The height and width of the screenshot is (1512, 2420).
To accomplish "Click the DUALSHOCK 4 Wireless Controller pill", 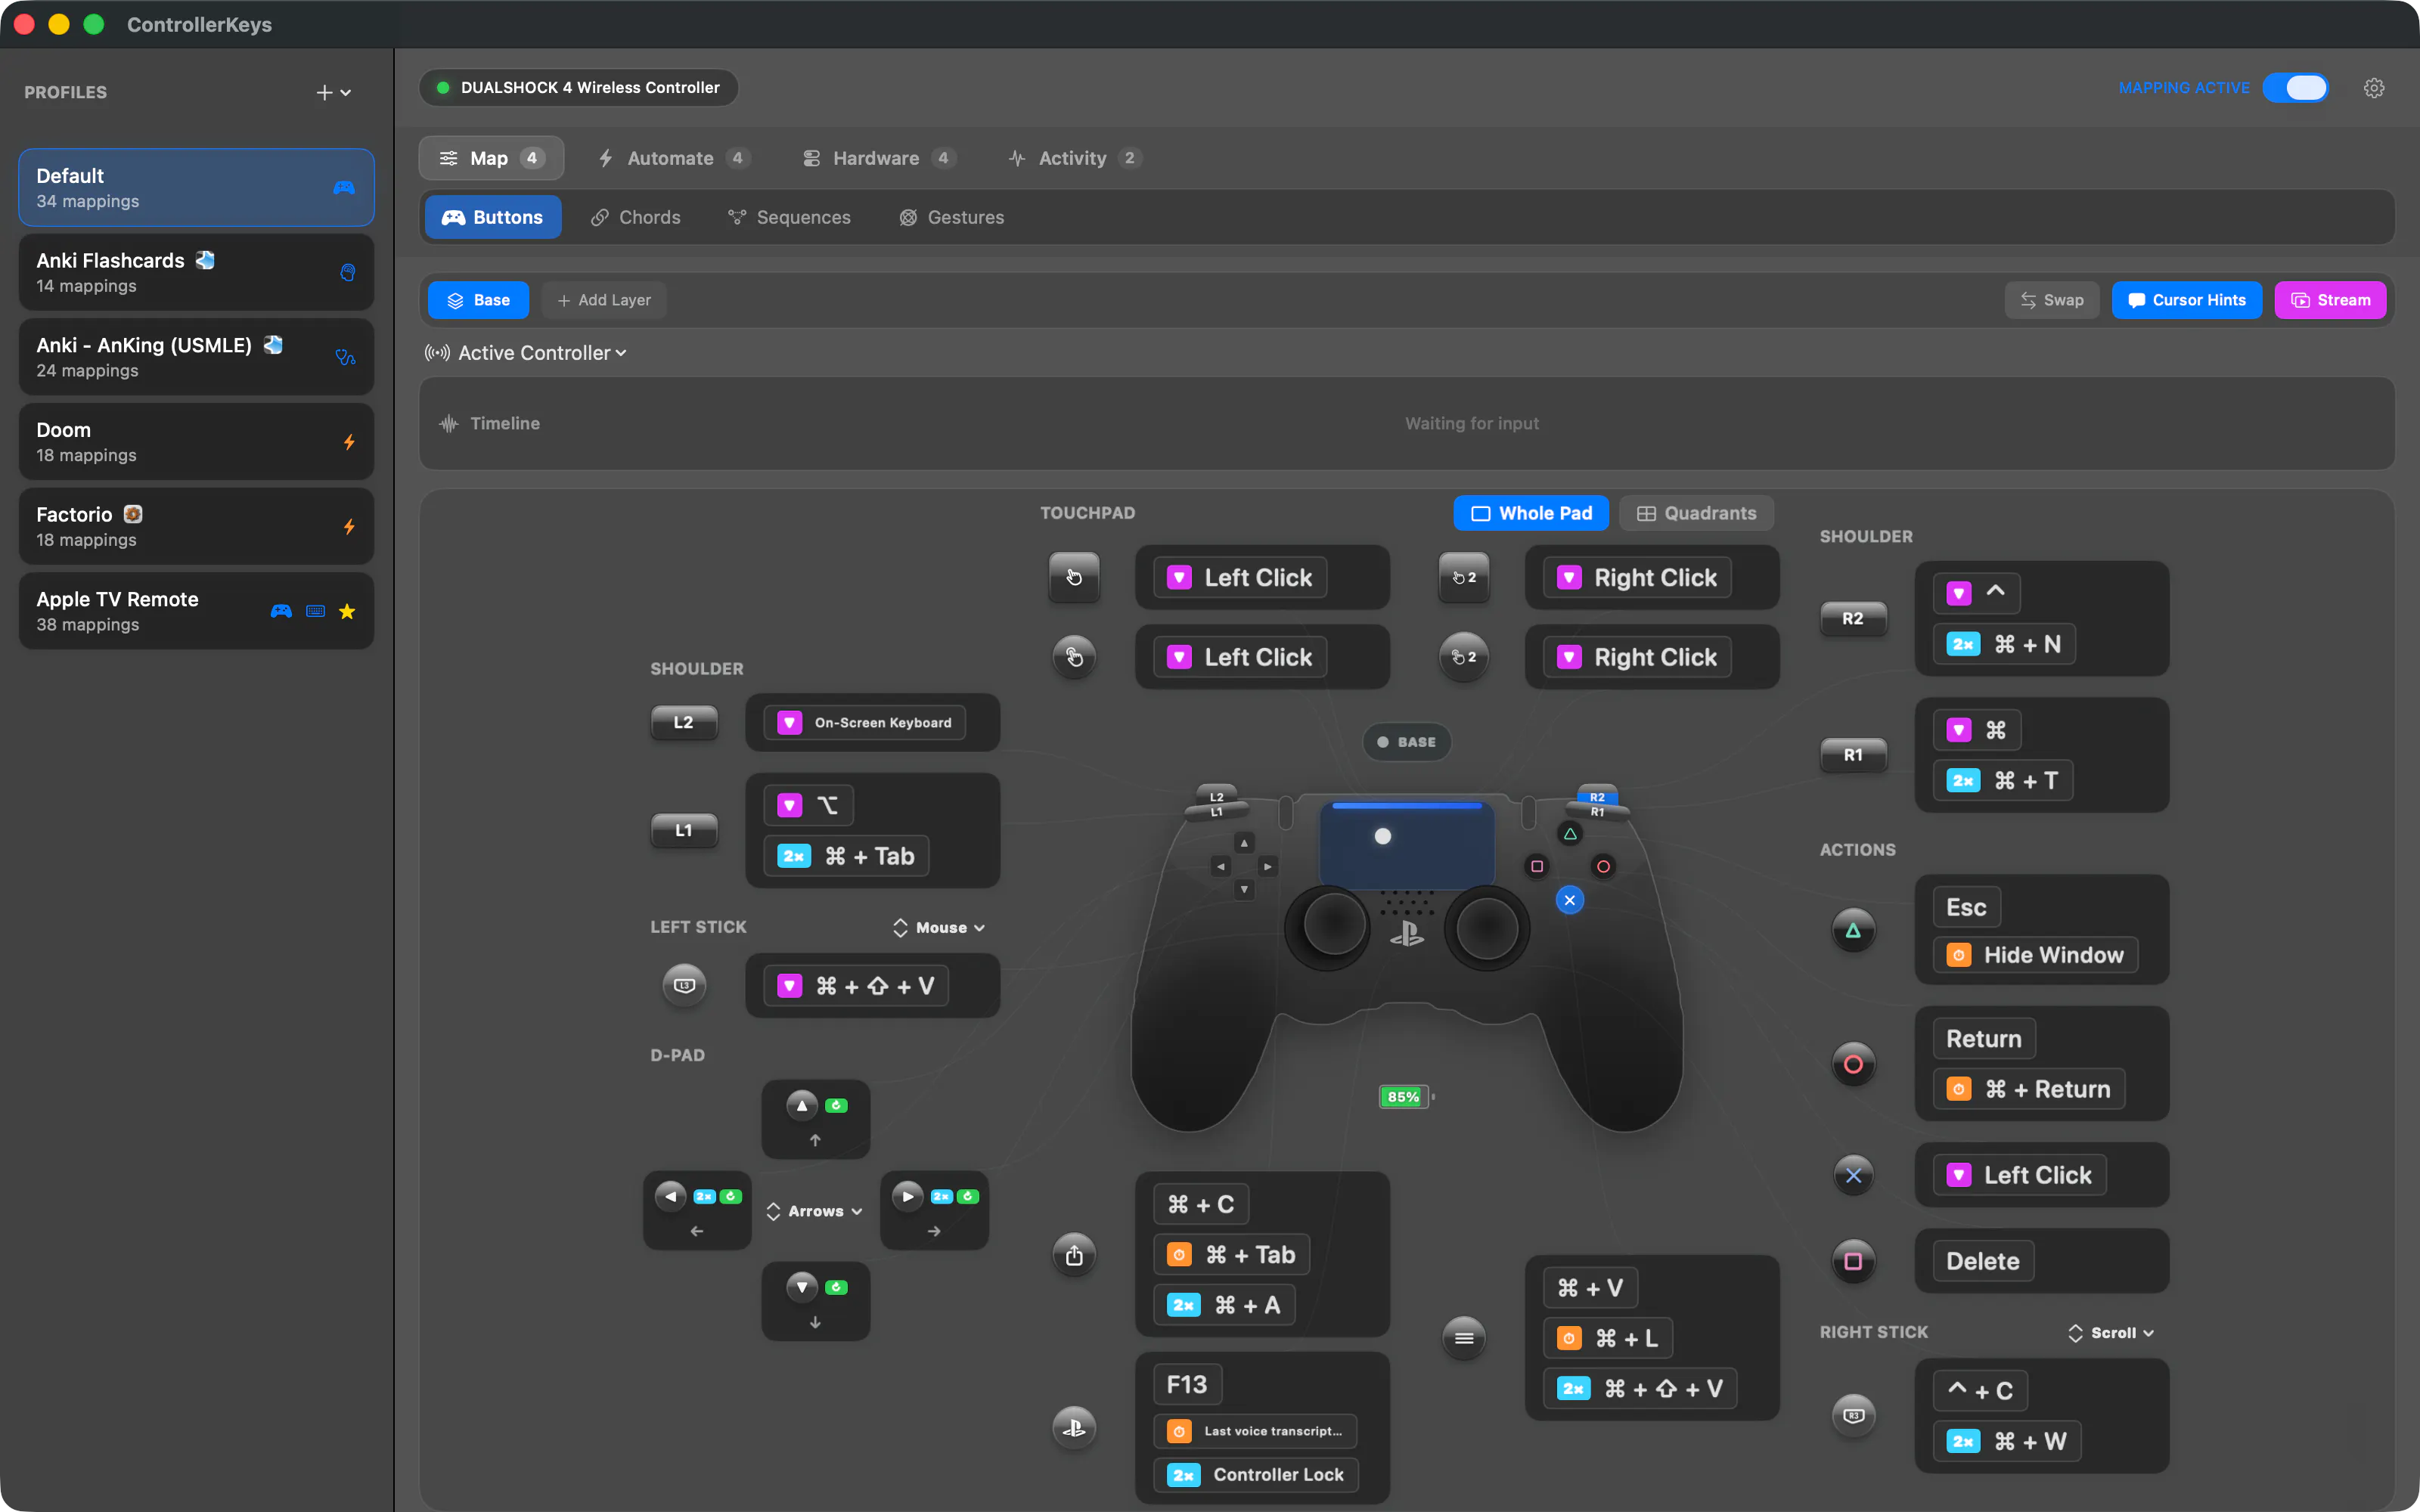I will [578, 88].
